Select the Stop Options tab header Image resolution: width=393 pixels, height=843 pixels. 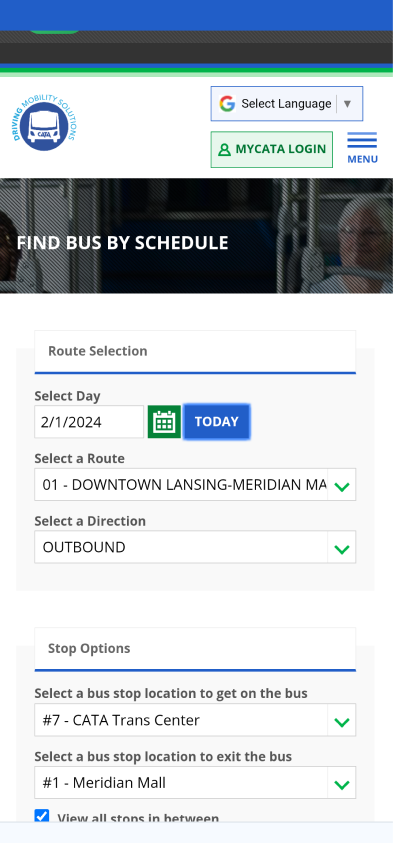pyautogui.click(x=195, y=649)
